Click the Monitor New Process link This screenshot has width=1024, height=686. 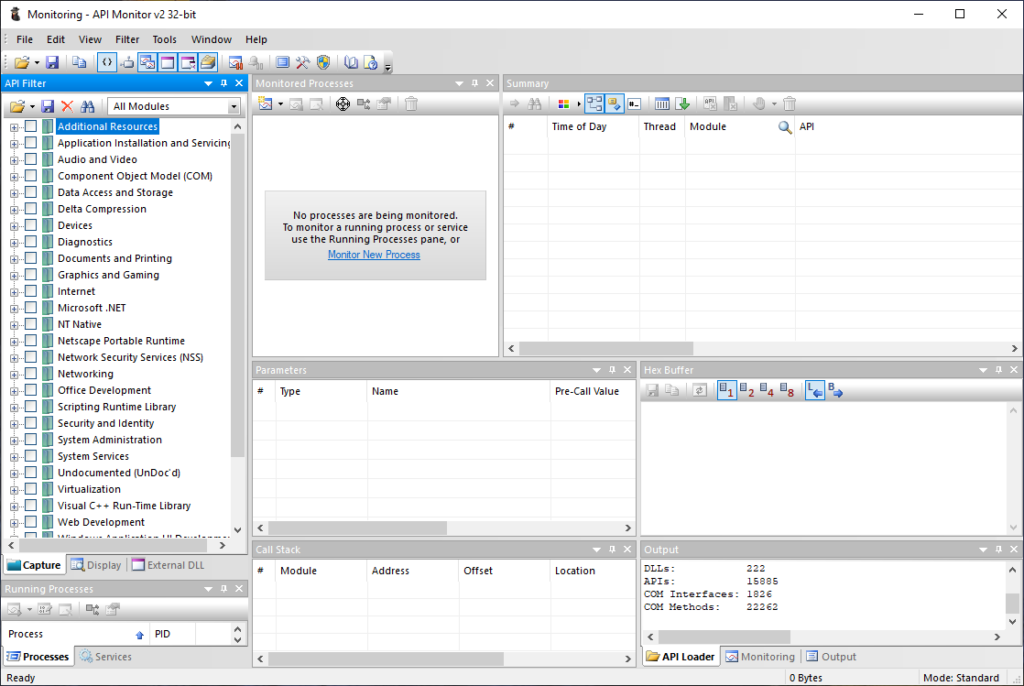(x=374, y=255)
